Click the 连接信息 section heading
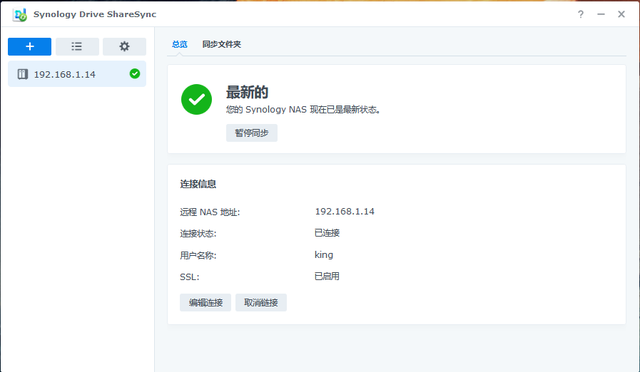 (x=198, y=184)
